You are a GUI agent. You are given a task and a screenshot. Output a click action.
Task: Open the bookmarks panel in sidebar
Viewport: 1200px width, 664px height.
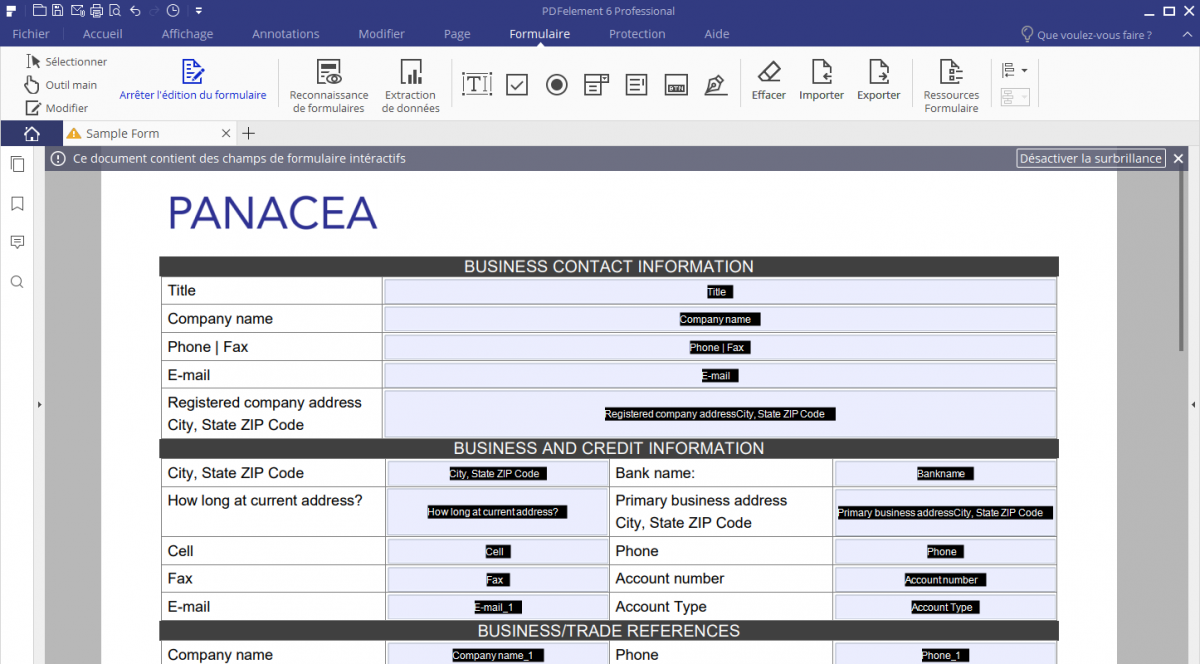coord(17,204)
